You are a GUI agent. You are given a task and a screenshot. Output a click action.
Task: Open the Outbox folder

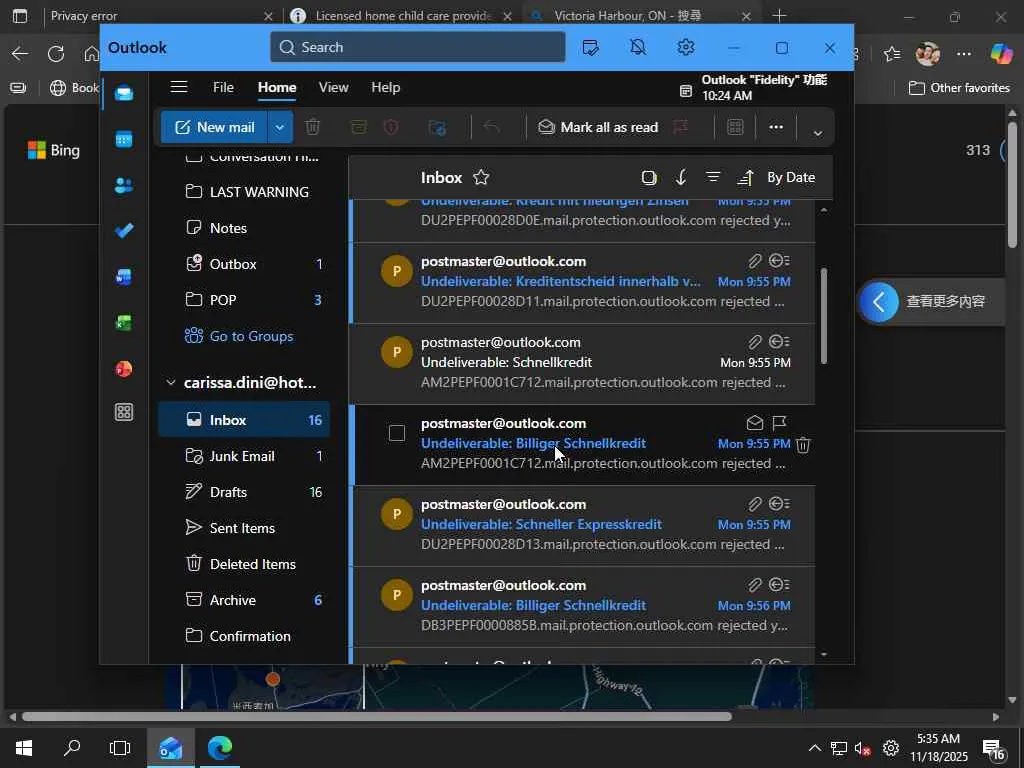244,264
